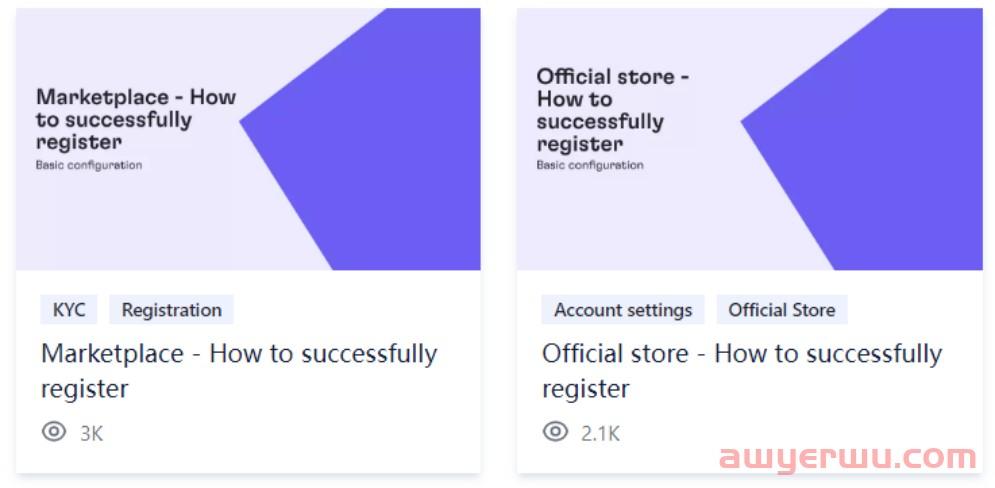
Task: Click the Marketplace registration banner thumbnail
Action: tap(248, 139)
